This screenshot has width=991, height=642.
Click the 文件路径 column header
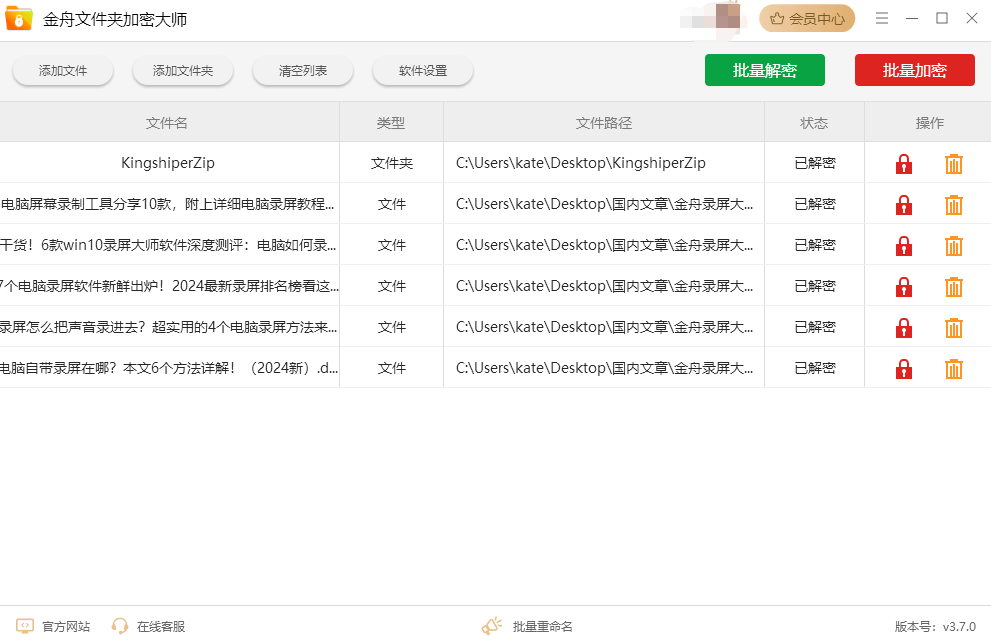coord(604,123)
